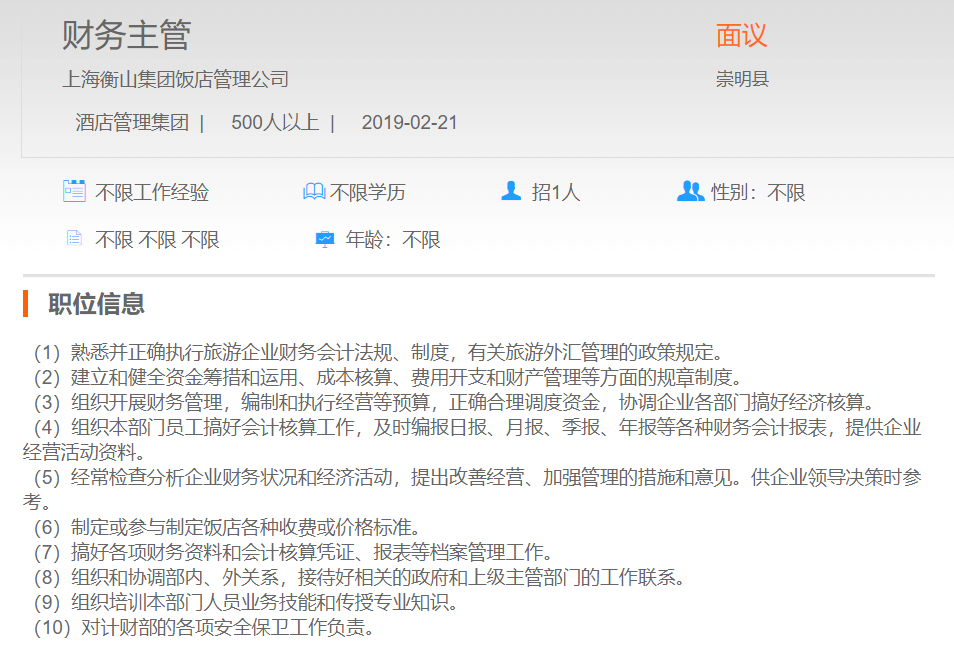This screenshot has width=954, height=667.
Task: Click the single person icon beside 招1人
Action: point(511,191)
